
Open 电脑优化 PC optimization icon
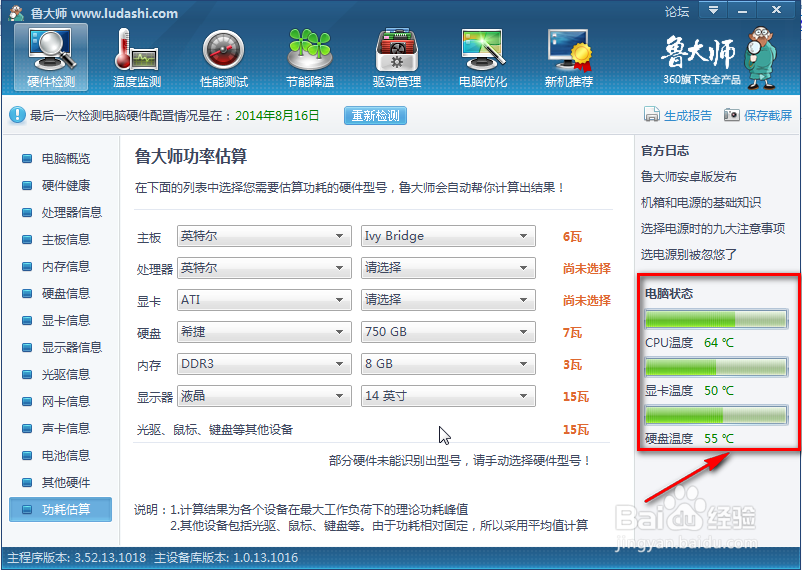click(483, 57)
